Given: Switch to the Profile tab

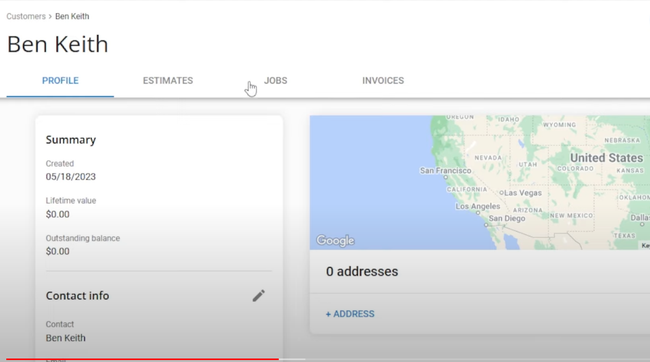Looking at the screenshot, I should click(60, 80).
